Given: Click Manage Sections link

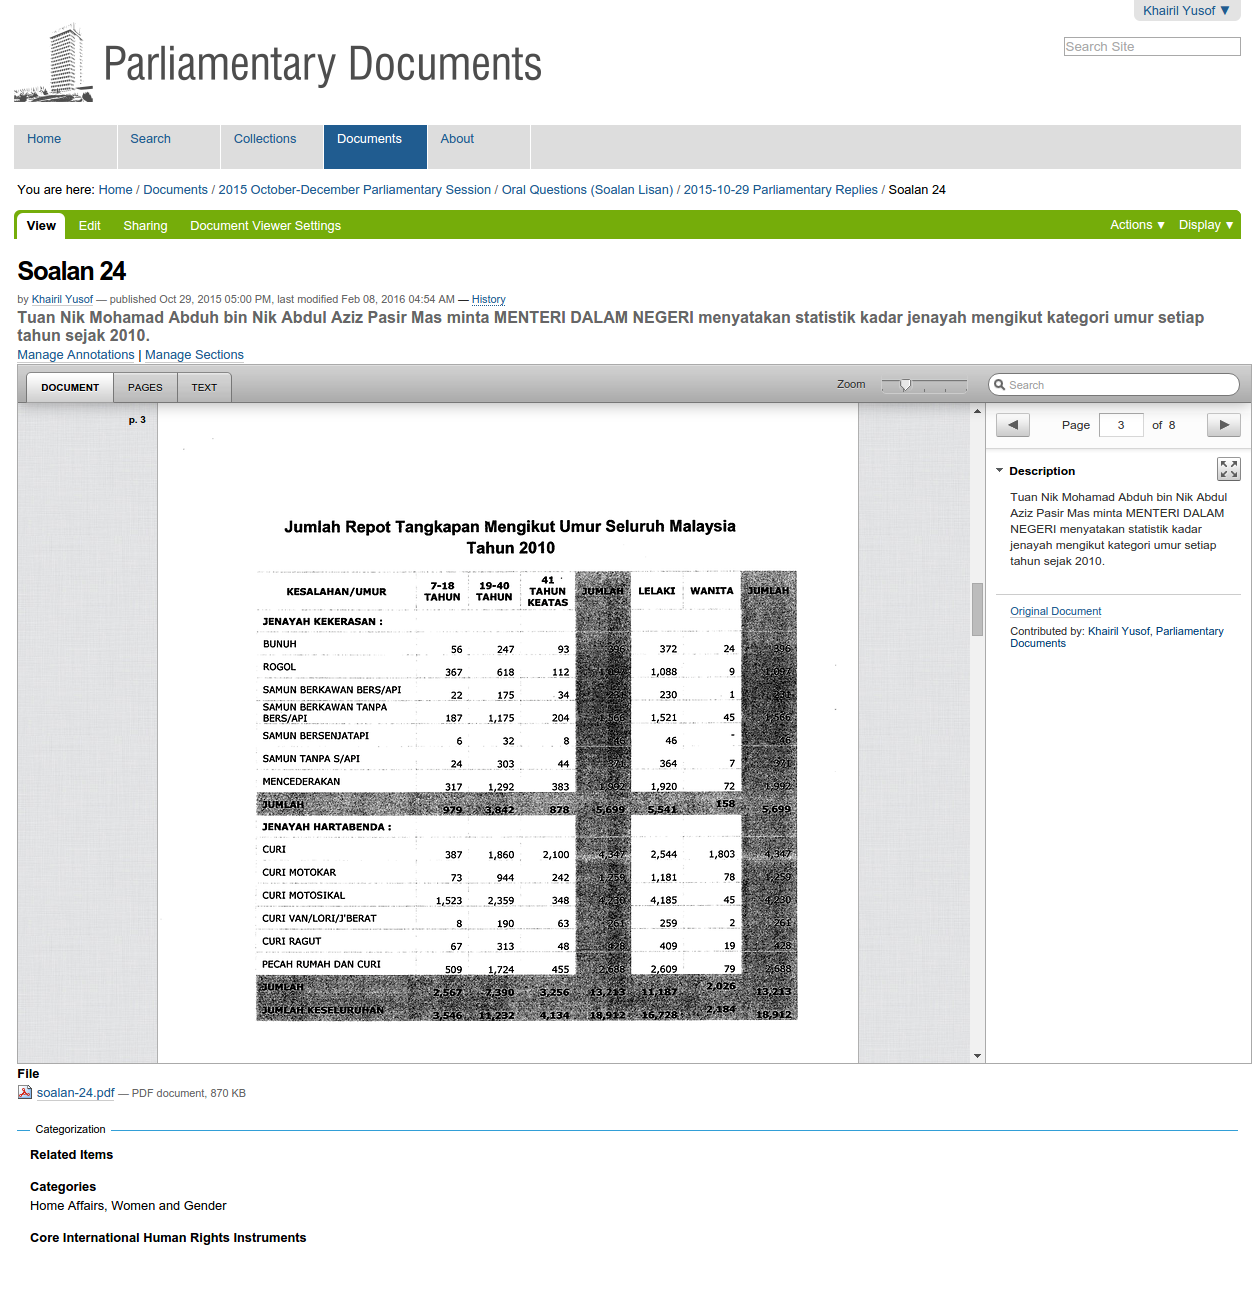Looking at the screenshot, I should click(194, 355).
